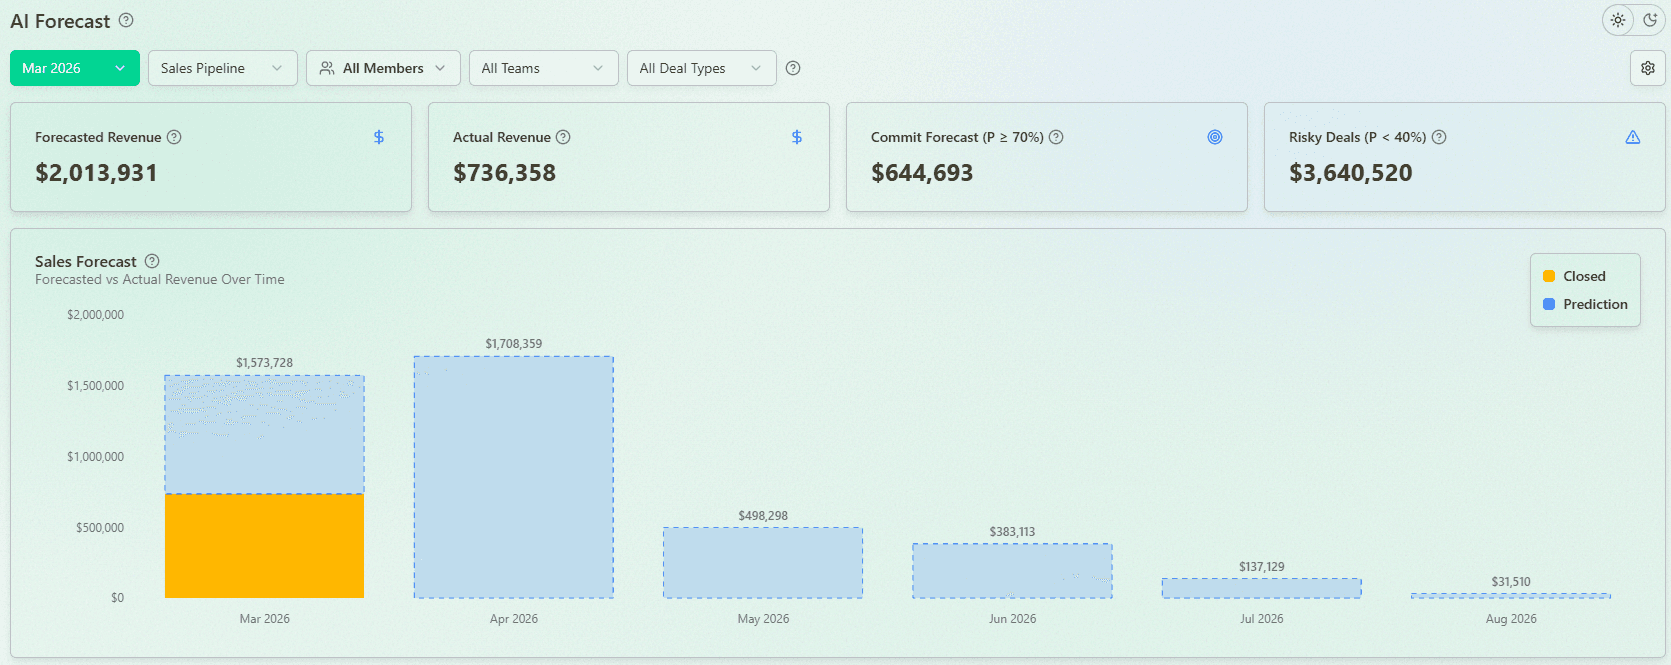Click dollar icon on Forecasted Revenue card
Viewport: 1671px width, 665px height.
point(379,137)
